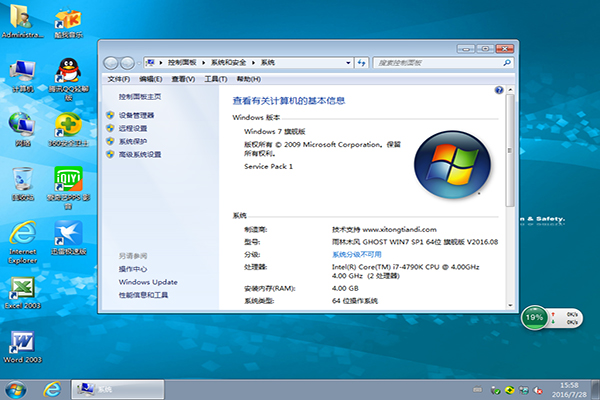
Task: Launch the iQIYI PPS video shortcut
Action: pos(68,188)
